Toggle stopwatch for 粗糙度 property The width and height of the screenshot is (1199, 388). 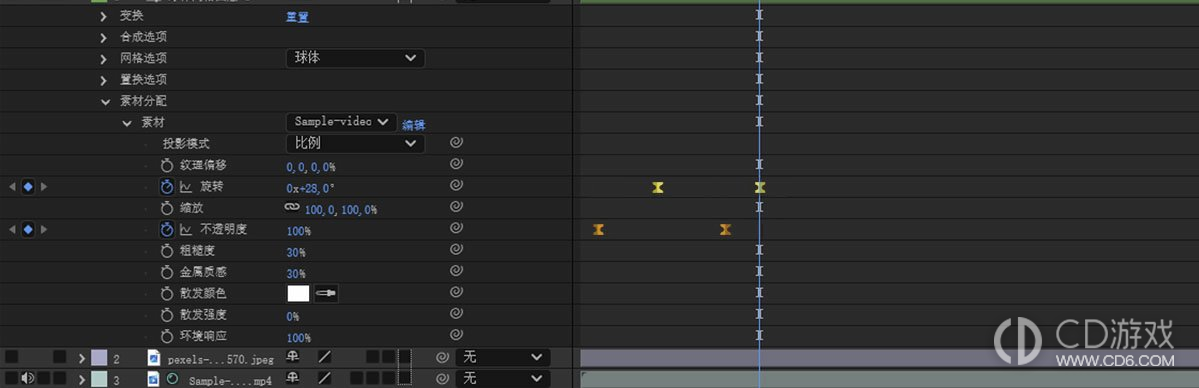click(x=167, y=251)
